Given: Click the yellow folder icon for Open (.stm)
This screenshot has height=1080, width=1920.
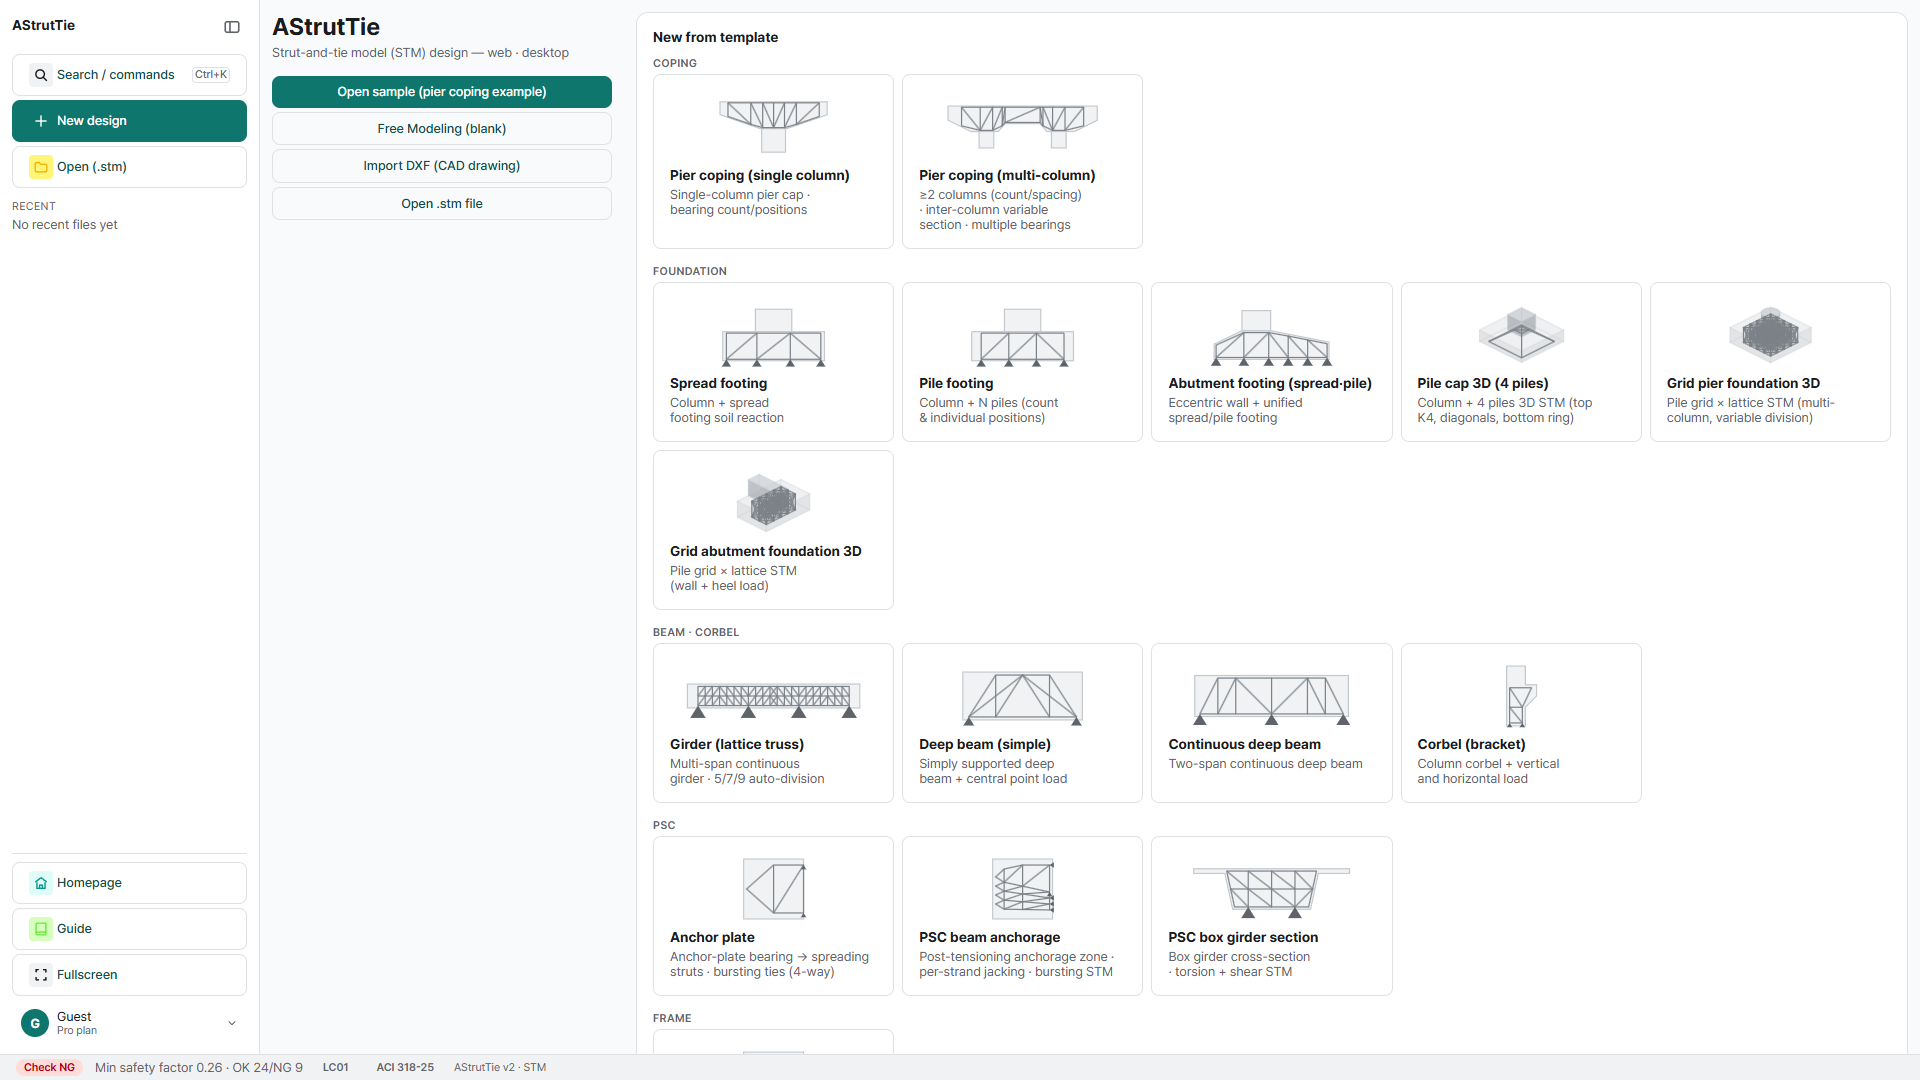Looking at the screenshot, I should tap(41, 167).
